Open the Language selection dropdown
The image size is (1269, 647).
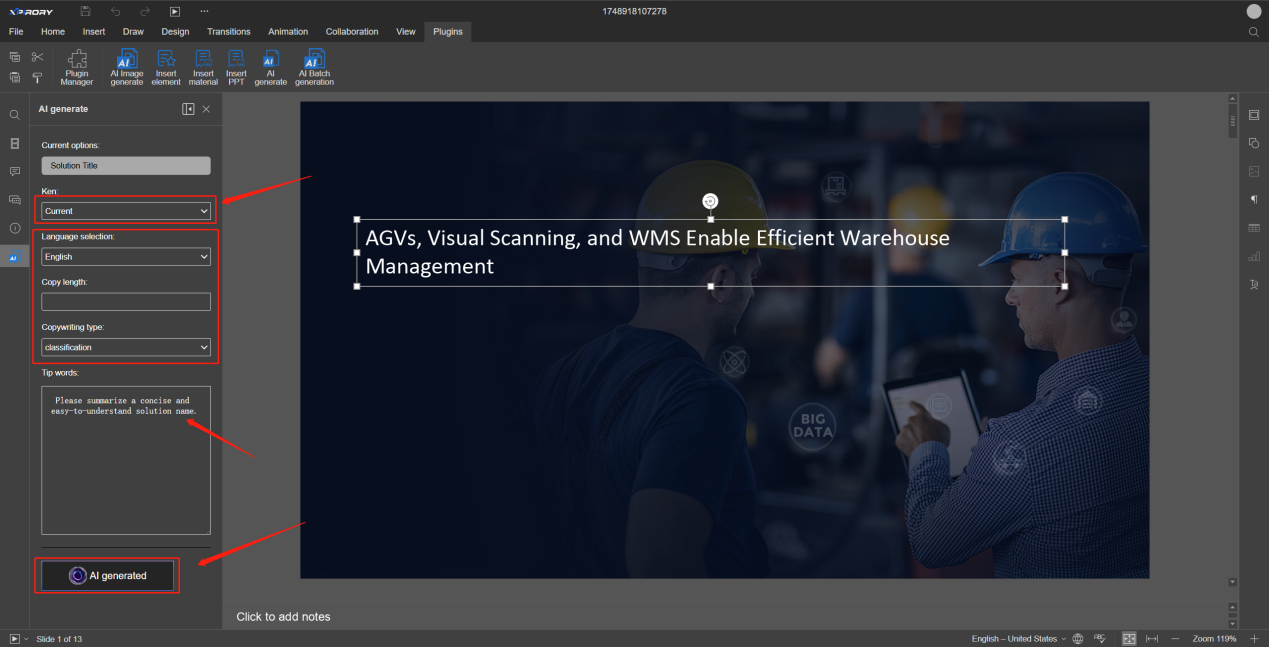126,257
